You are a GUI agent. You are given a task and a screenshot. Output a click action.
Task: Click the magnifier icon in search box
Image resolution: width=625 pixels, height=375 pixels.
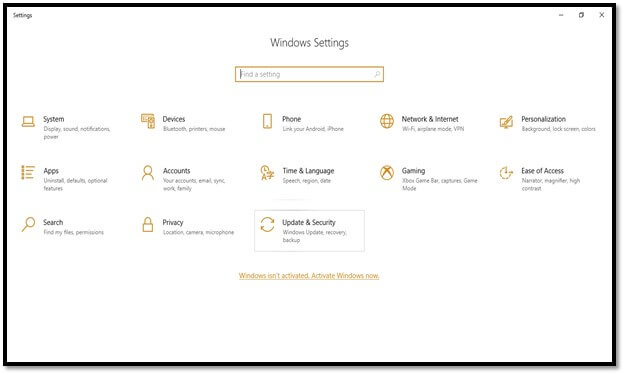(x=377, y=74)
